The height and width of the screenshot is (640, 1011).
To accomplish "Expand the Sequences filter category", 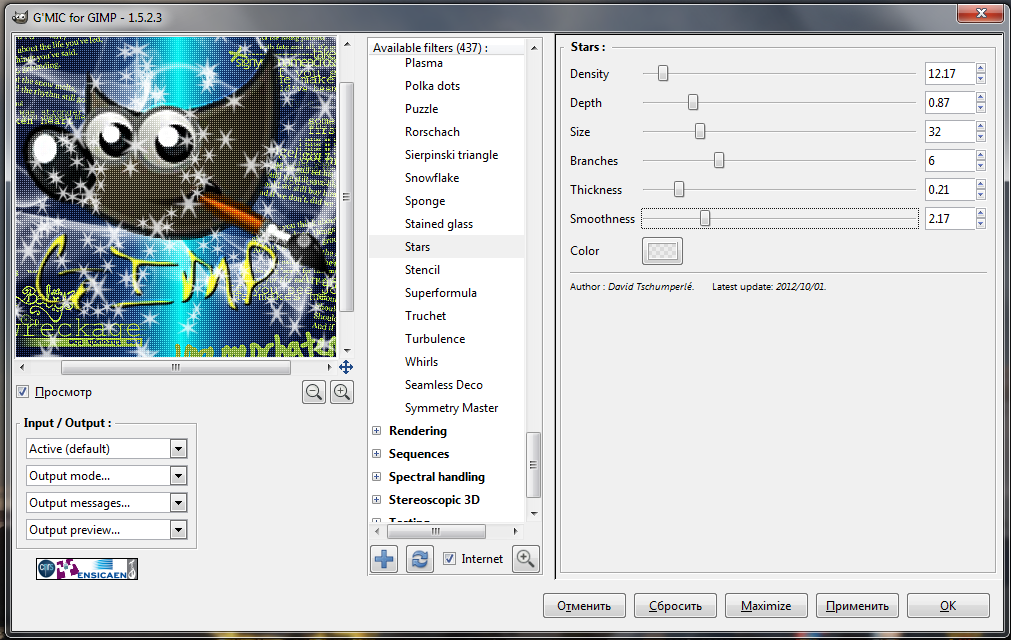I will coord(377,454).
